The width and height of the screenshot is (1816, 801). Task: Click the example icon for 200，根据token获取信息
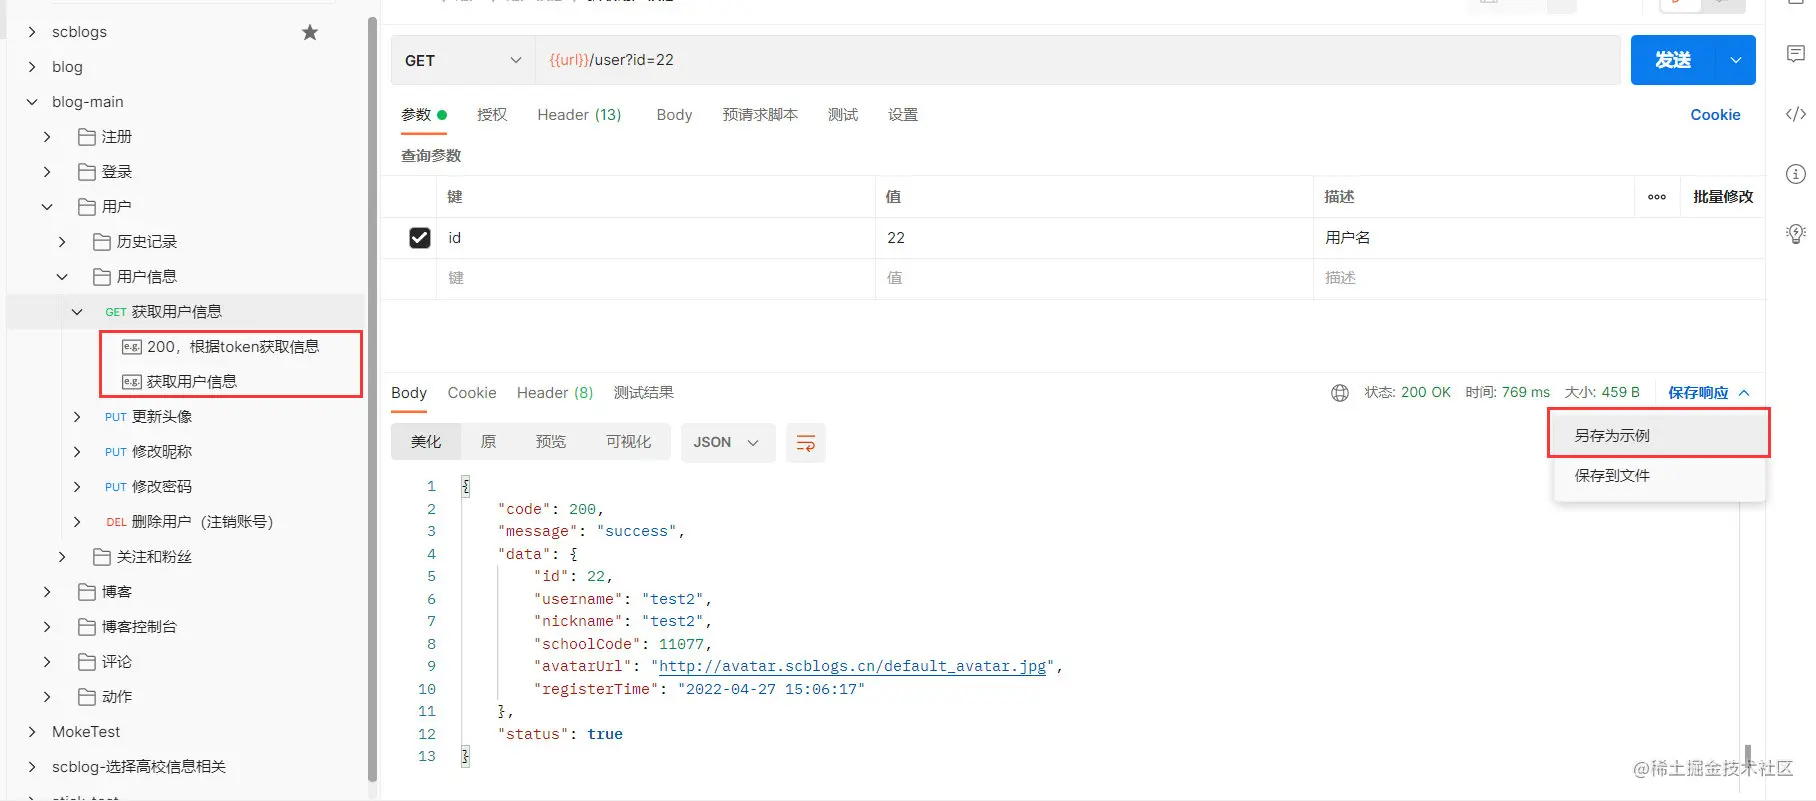click(x=131, y=347)
